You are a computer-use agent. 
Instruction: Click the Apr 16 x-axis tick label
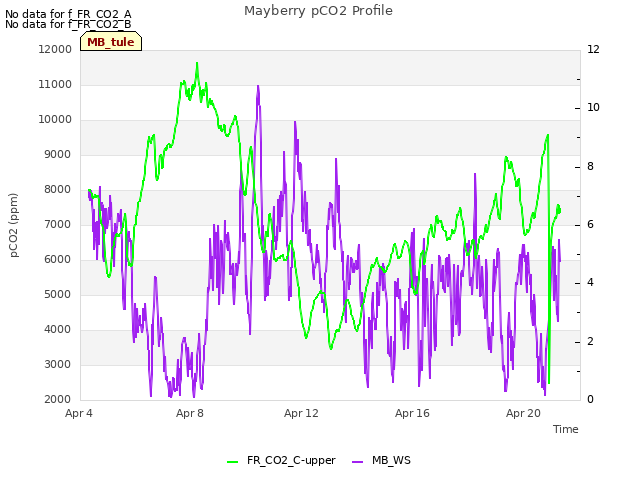point(412,413)
